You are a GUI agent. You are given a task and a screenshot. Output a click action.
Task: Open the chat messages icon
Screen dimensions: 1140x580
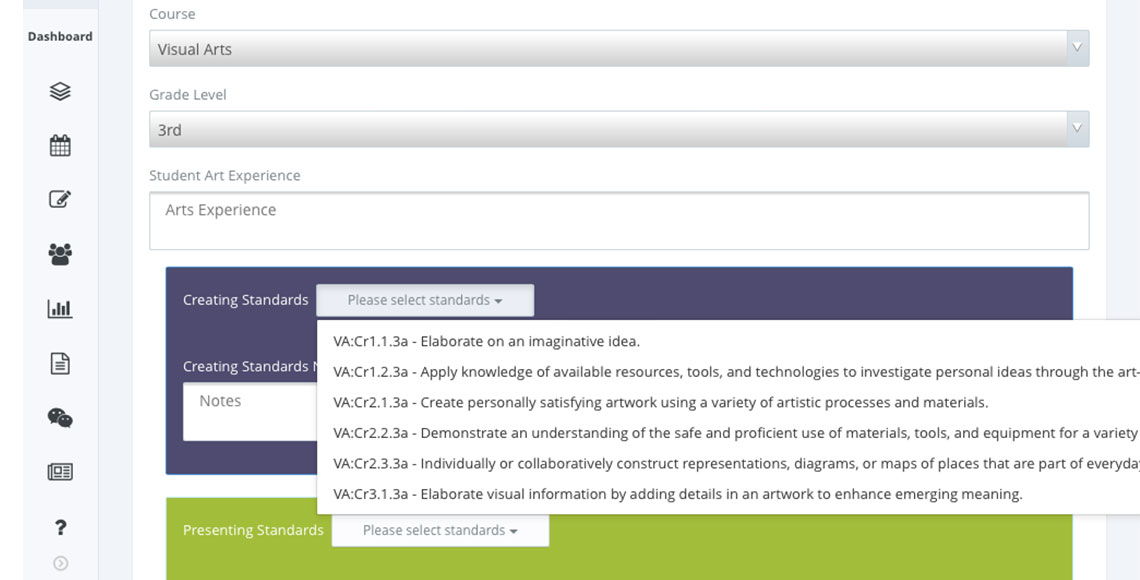pos(59,418)
